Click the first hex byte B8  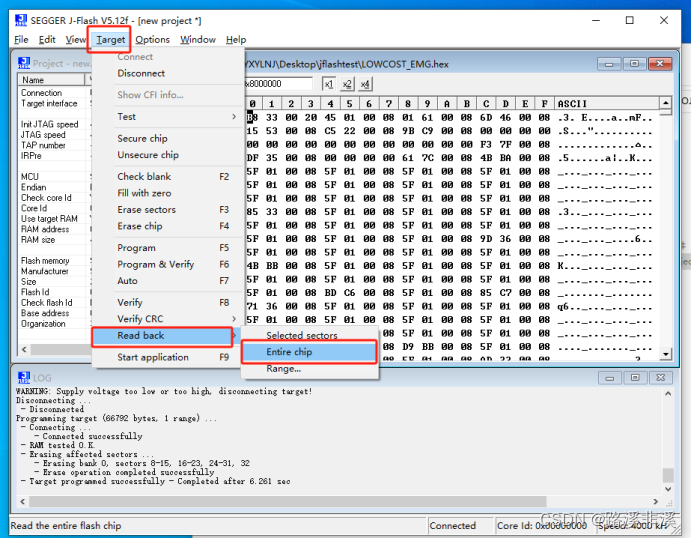(x=252, y=117)
